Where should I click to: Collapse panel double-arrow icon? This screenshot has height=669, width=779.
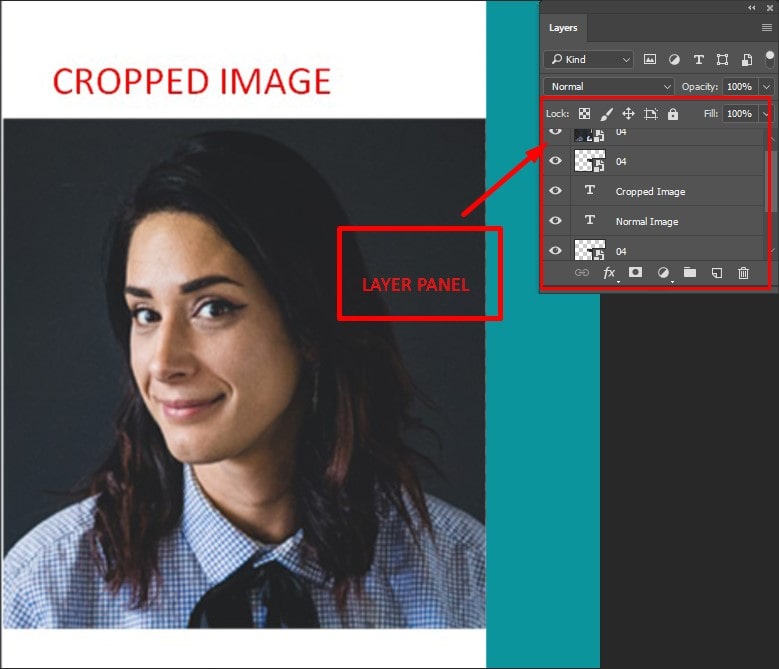tap(752, 8)
